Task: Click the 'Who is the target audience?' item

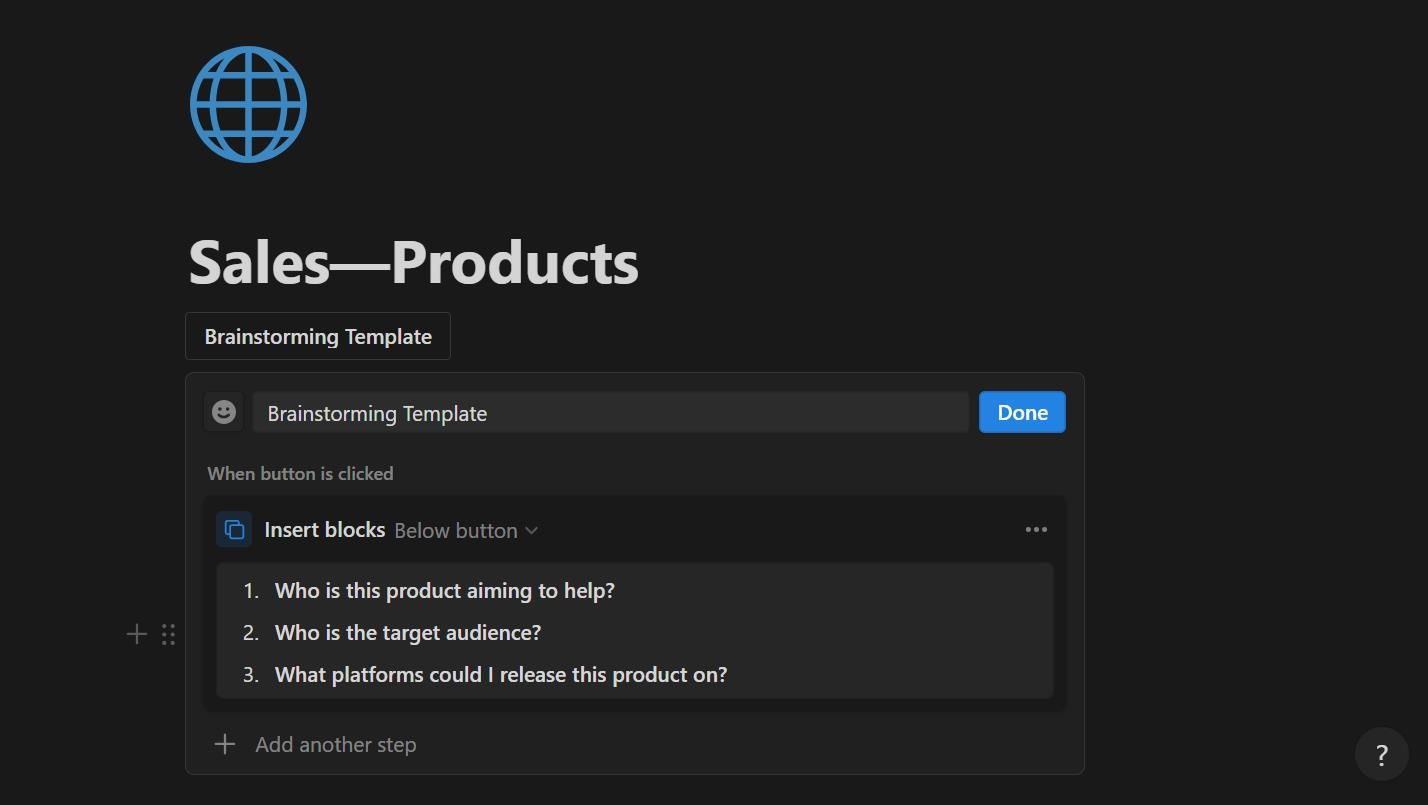Action: [407, 633]
